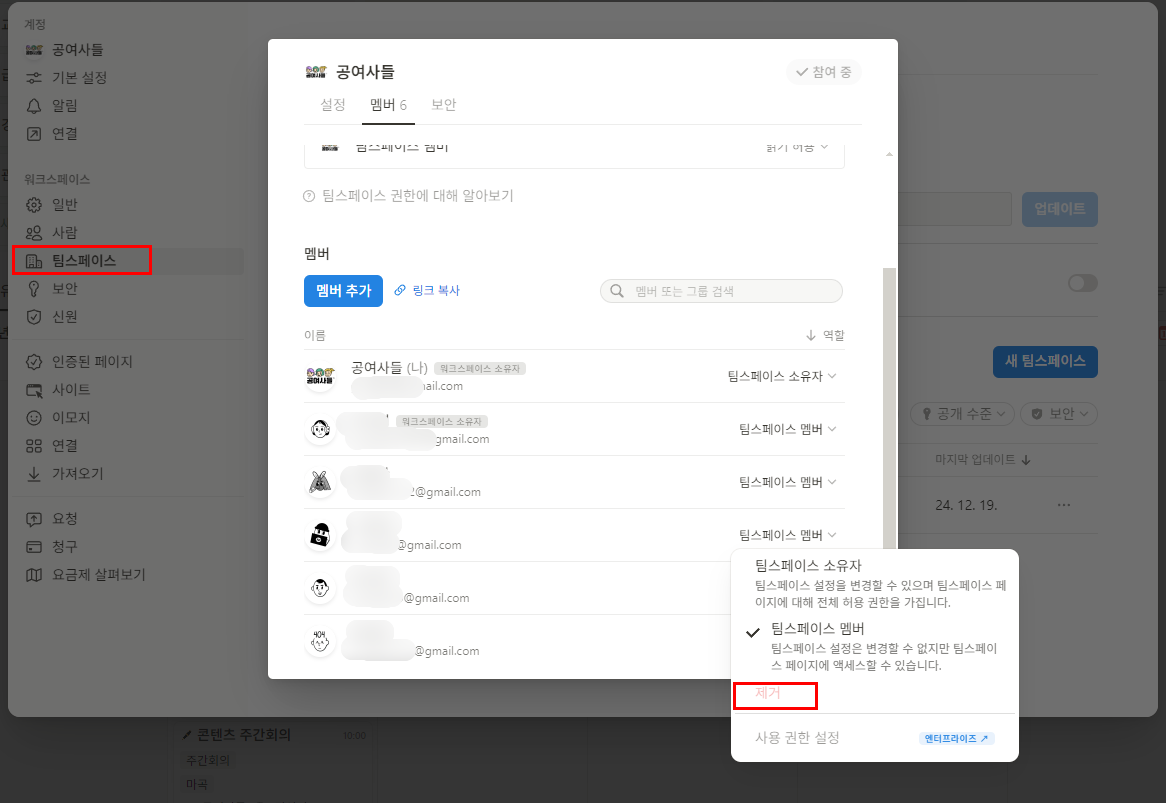Open the 보안 filter dropdown in background

point(1059,413)
